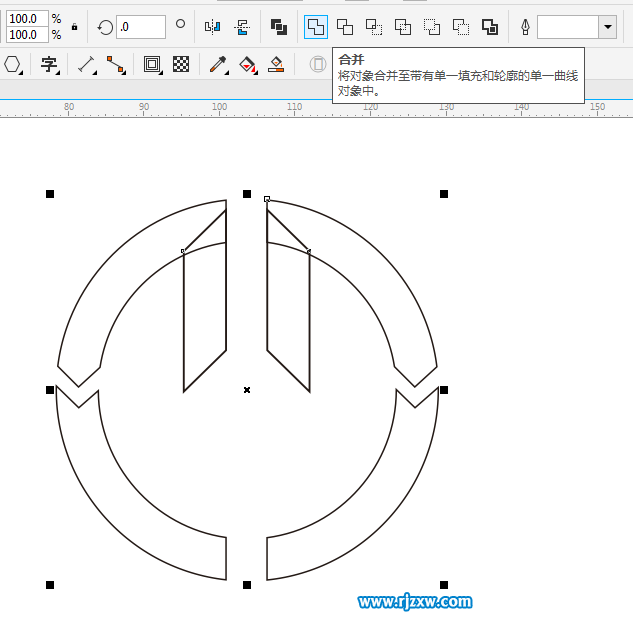633x631 pixels.
Task: Select the Connector line tool
Action: pos(116,65)
